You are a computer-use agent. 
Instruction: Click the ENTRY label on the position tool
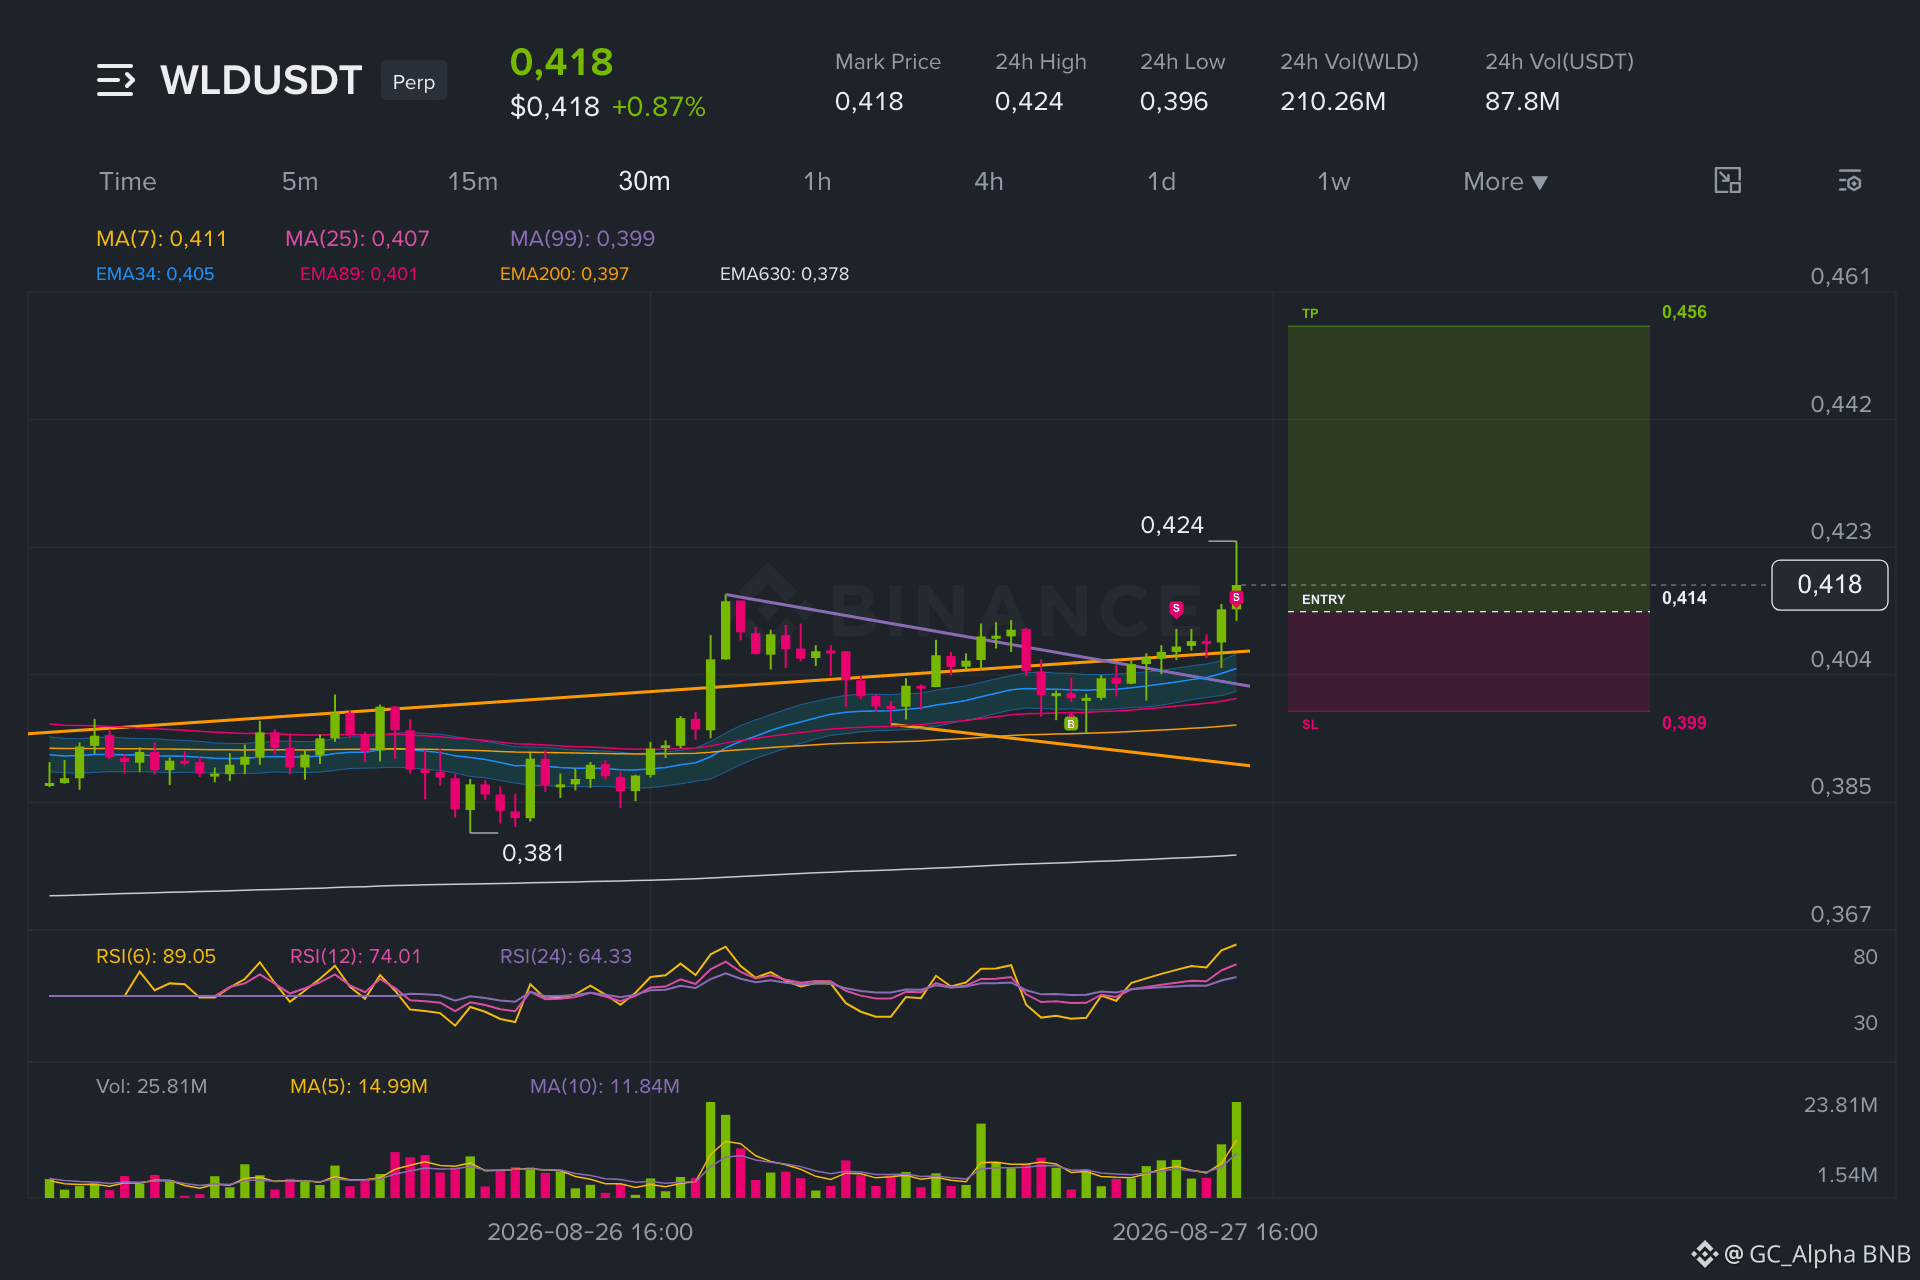click(1324, 599)
